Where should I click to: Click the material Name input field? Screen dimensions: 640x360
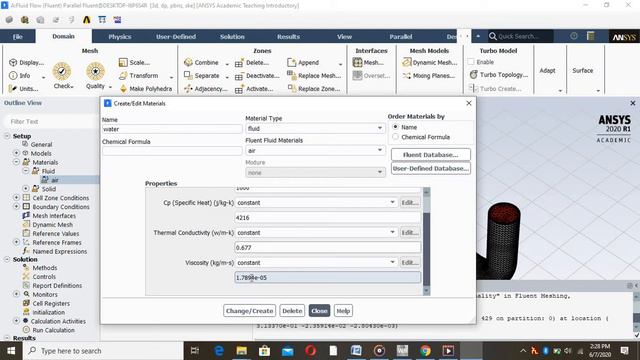(x=172, y=129)
